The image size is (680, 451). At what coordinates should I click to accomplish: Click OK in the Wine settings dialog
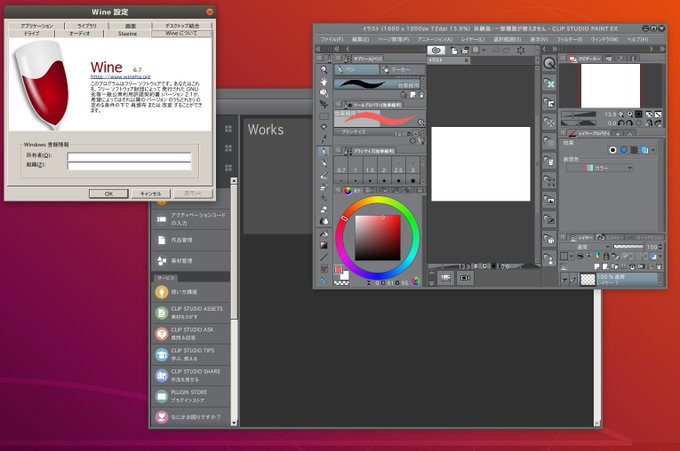pos(108,194)
